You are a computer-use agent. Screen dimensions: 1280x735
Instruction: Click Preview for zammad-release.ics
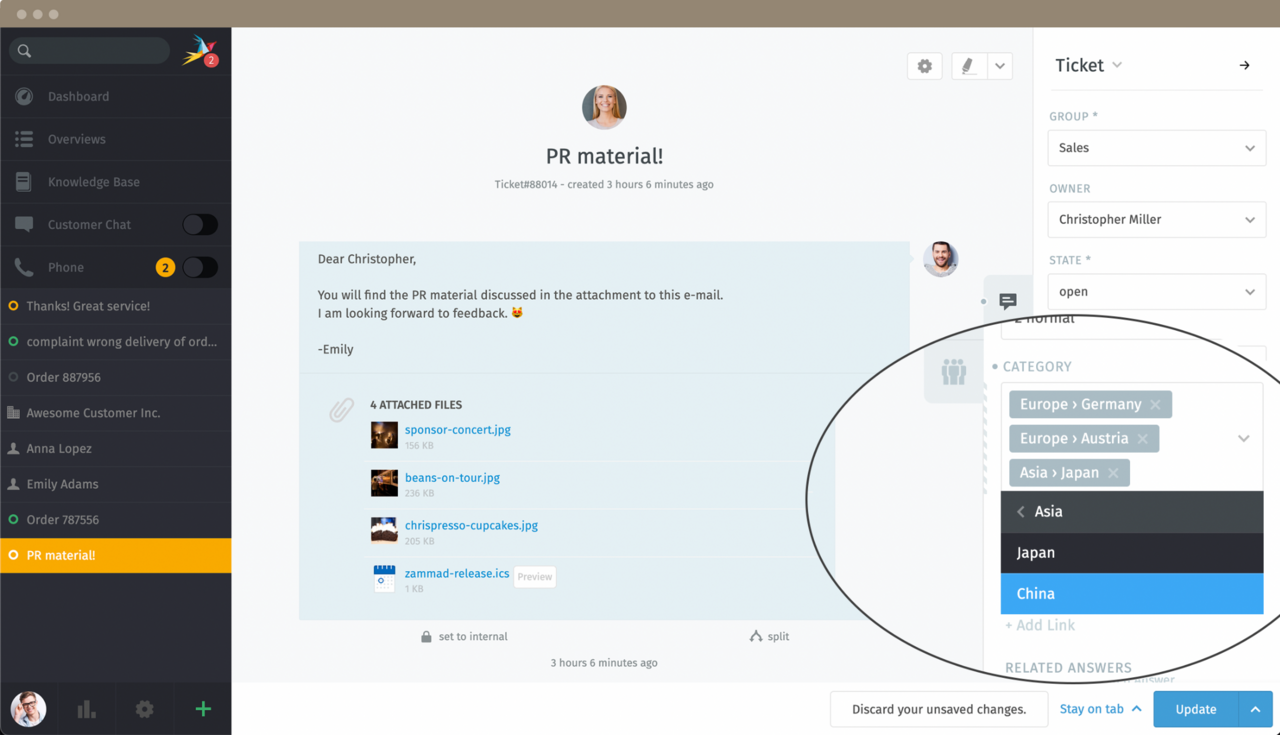535,577
